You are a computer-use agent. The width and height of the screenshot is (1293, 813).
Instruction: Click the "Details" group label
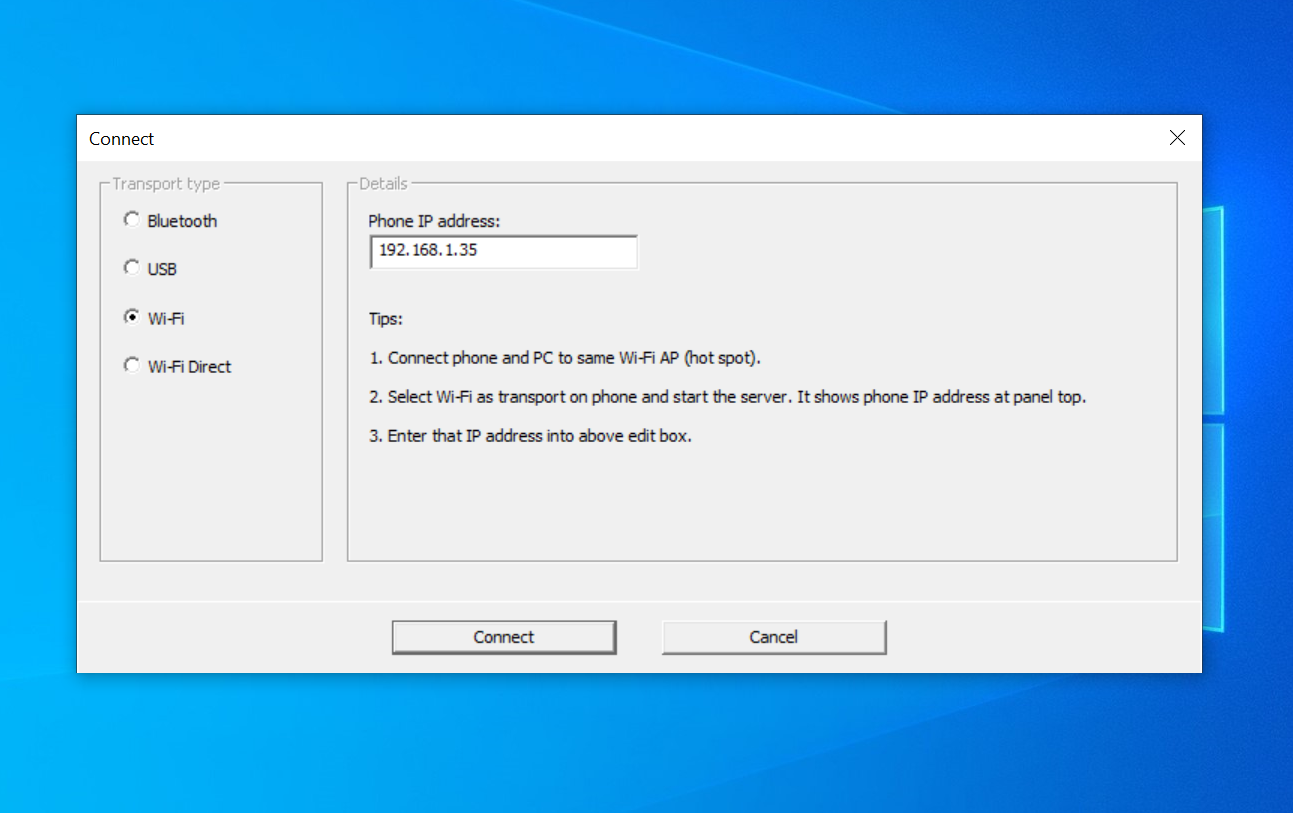pyautogui.click(x=383, y=184)
